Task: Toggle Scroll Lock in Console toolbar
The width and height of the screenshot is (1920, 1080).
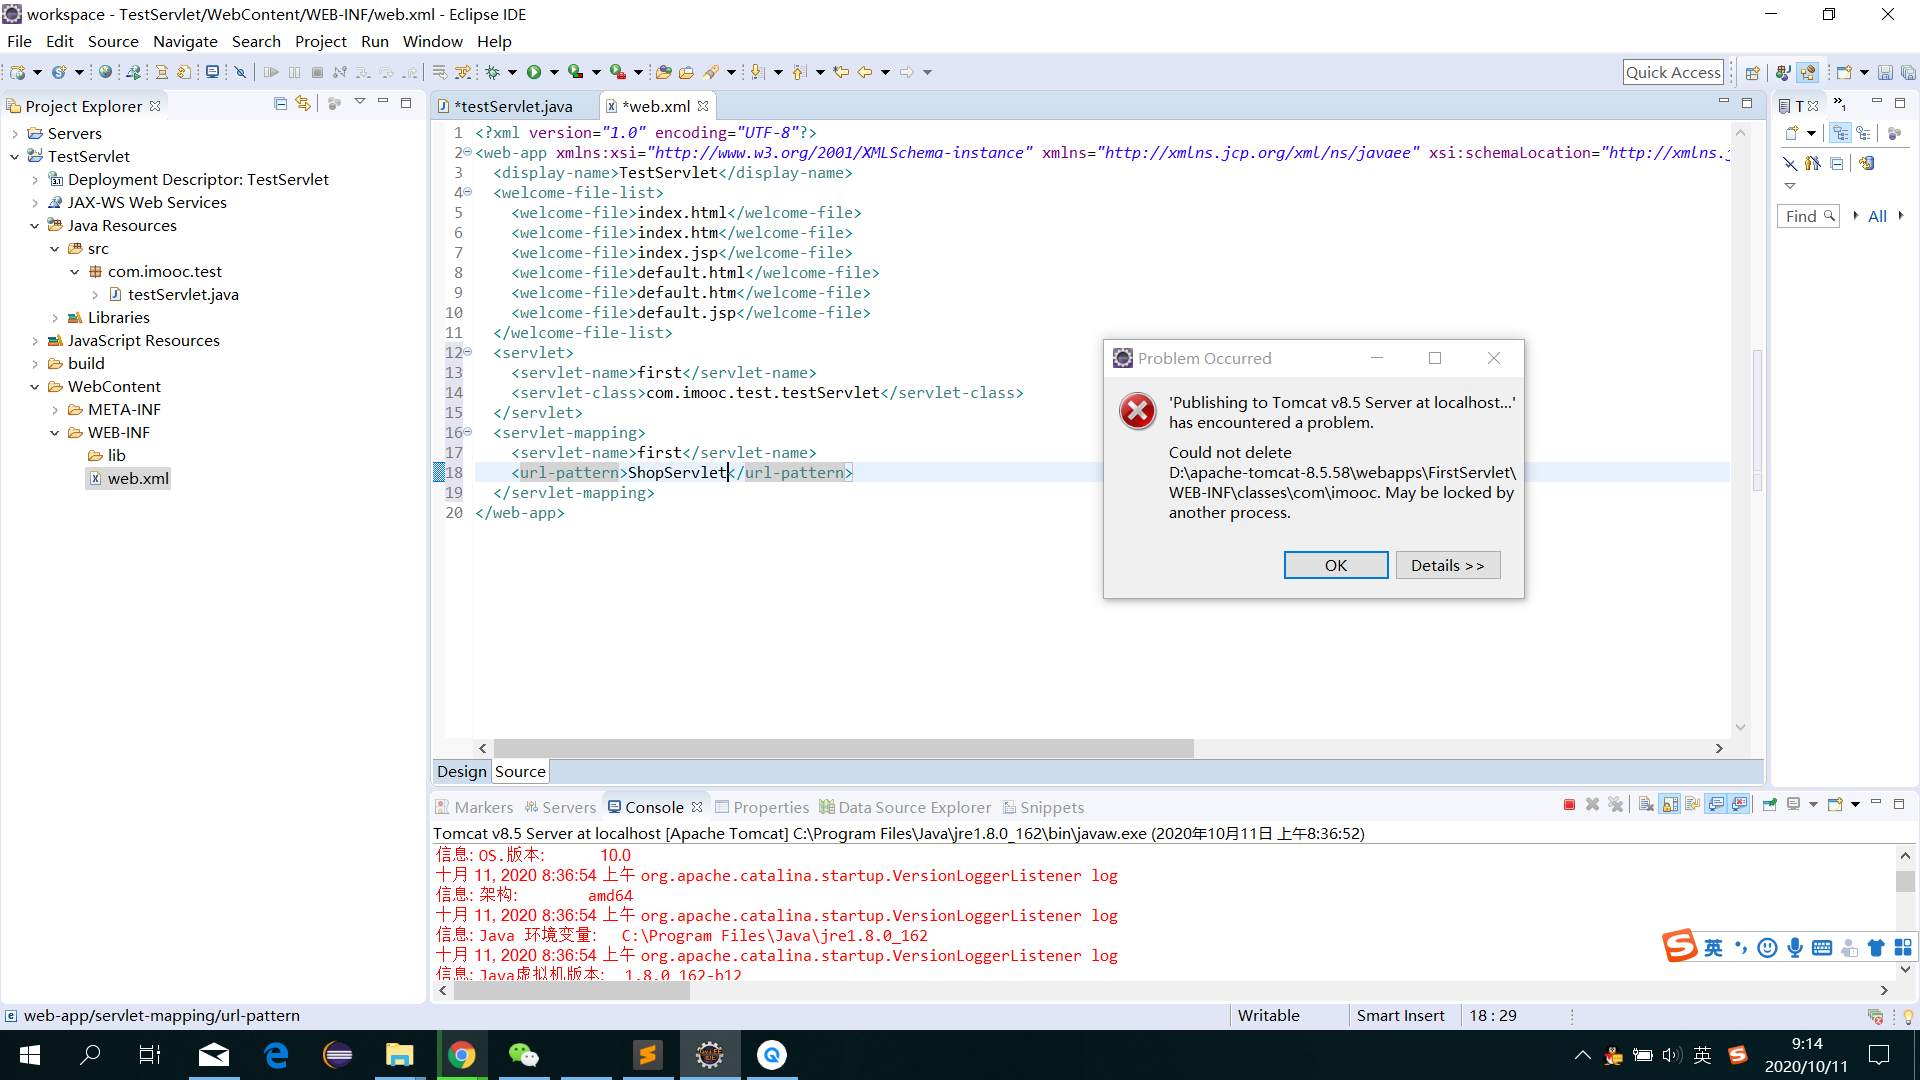Action: (1670, 805)
